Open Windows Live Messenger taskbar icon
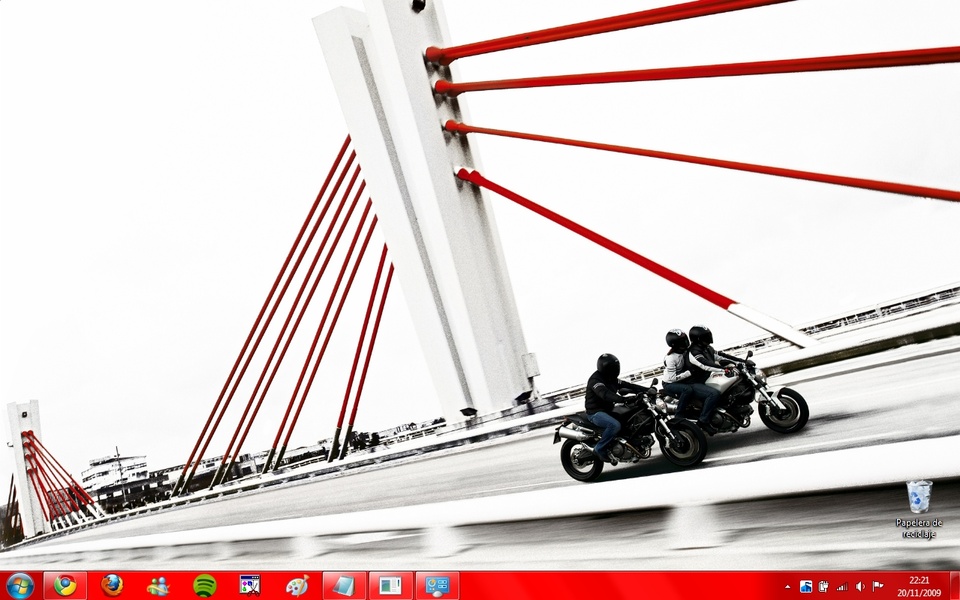Screen dimensions: 960x600 pyautogui.click(x=158, y=585)
